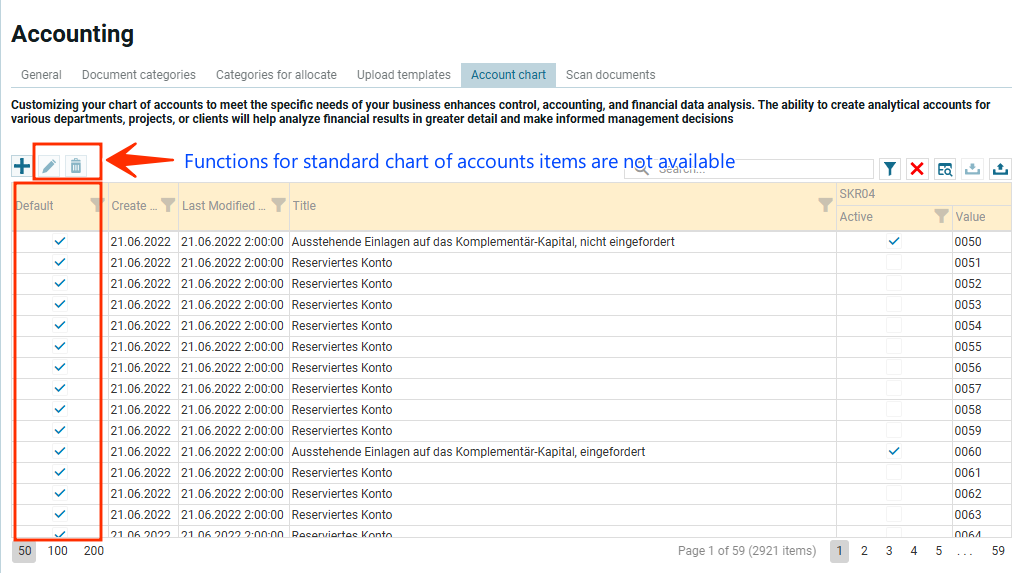
Task: Click the advanced search icon in toolbar
Action: 945,169
